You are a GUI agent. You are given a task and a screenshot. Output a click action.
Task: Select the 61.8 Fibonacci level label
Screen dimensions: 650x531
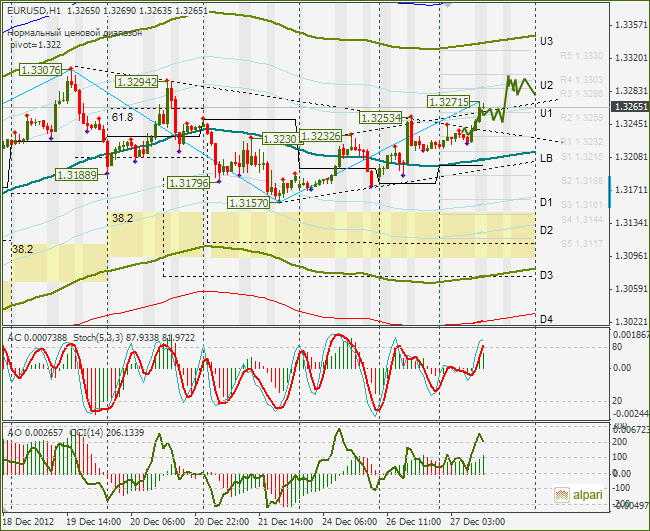pyautogui.click(x=122, y=118)
